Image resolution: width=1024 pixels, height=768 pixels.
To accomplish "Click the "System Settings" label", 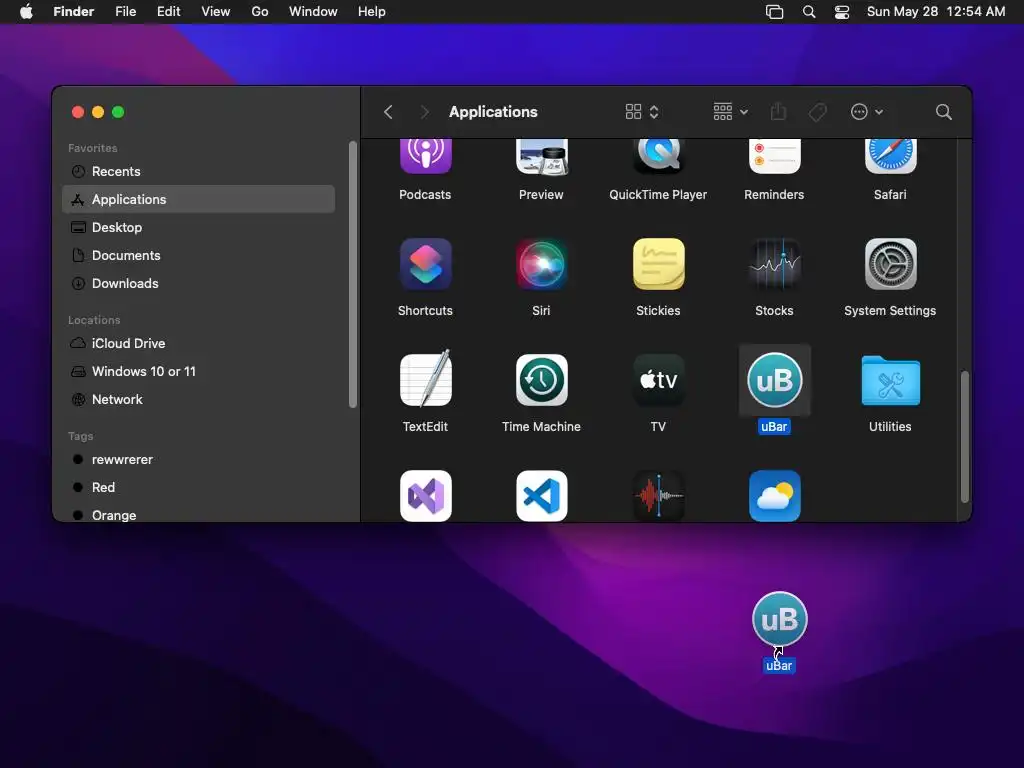I will coord(890,311).
